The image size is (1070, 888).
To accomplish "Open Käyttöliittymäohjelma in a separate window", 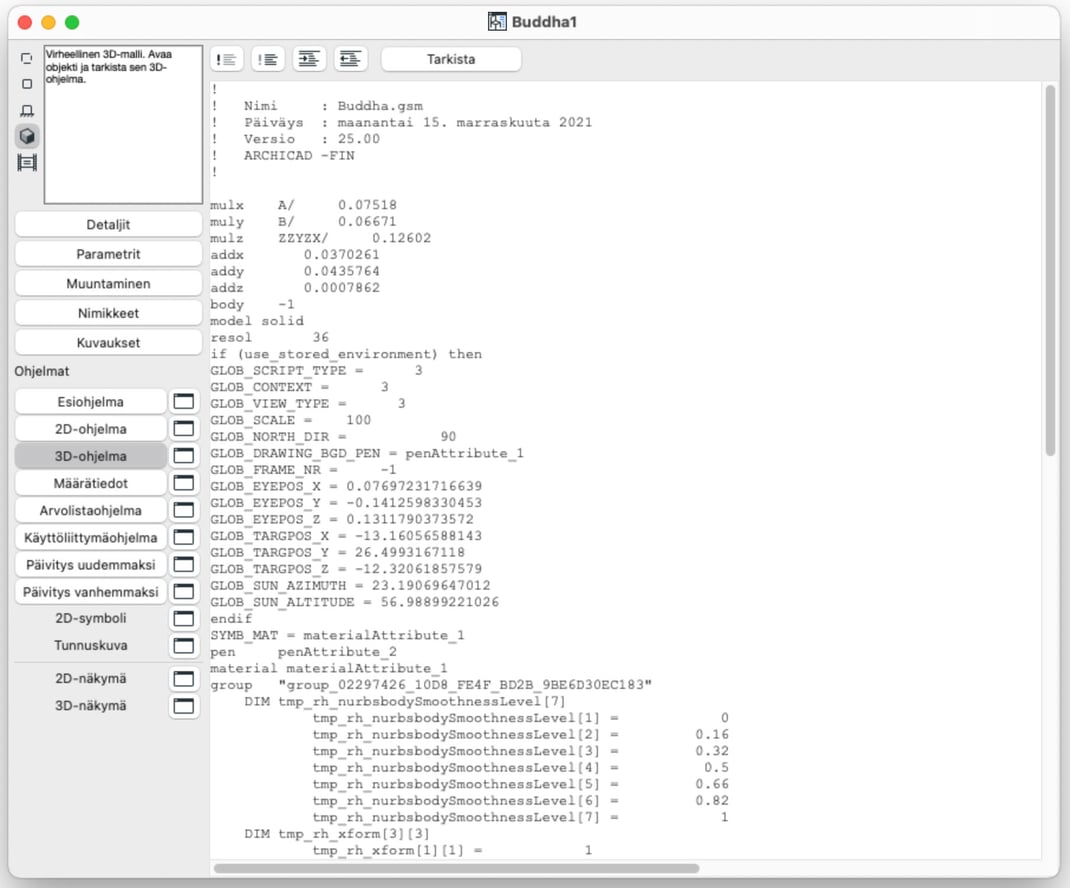I will pos(184,537).
